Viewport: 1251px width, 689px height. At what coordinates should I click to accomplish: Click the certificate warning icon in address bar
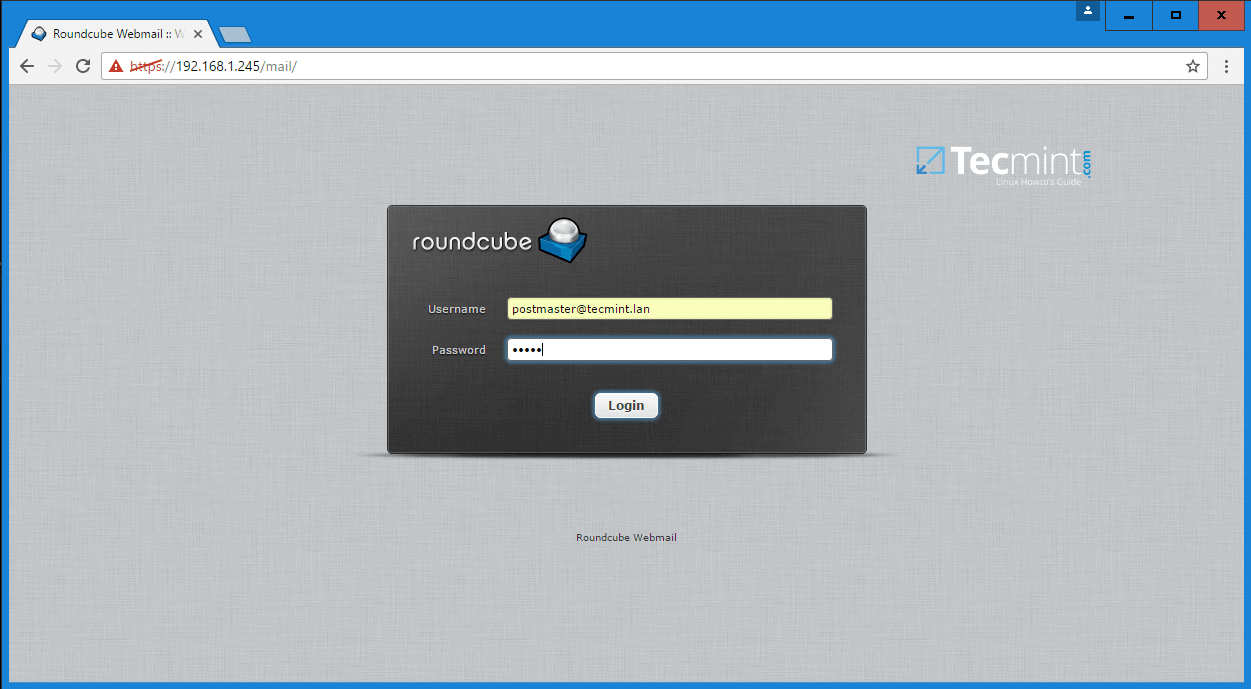point(117,66)
